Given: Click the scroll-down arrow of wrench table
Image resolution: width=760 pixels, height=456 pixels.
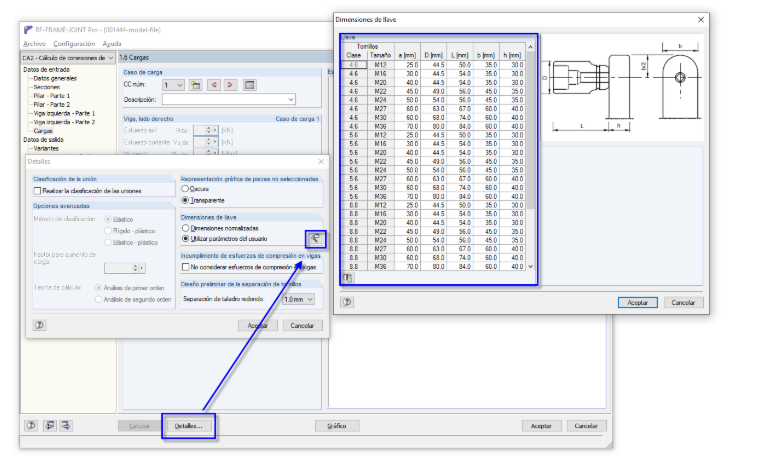Looking at the screenshot, I should click(x=530, y=267).
